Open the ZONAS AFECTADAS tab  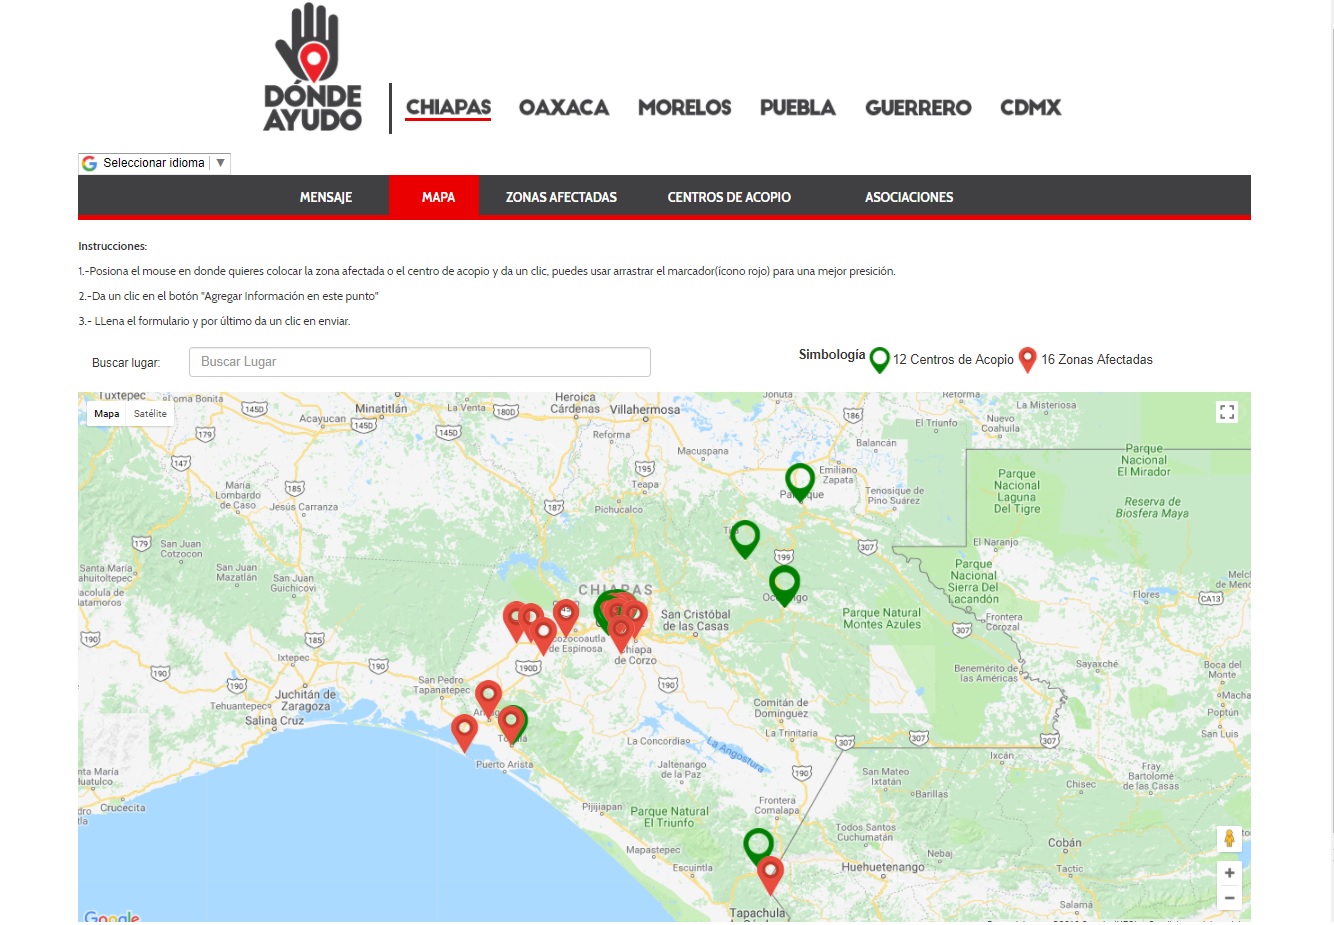(x=561, y=197)
